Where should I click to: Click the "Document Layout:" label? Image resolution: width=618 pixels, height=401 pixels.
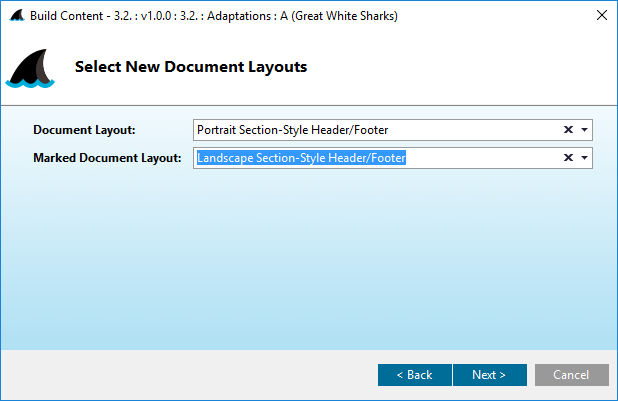[84, 130]
